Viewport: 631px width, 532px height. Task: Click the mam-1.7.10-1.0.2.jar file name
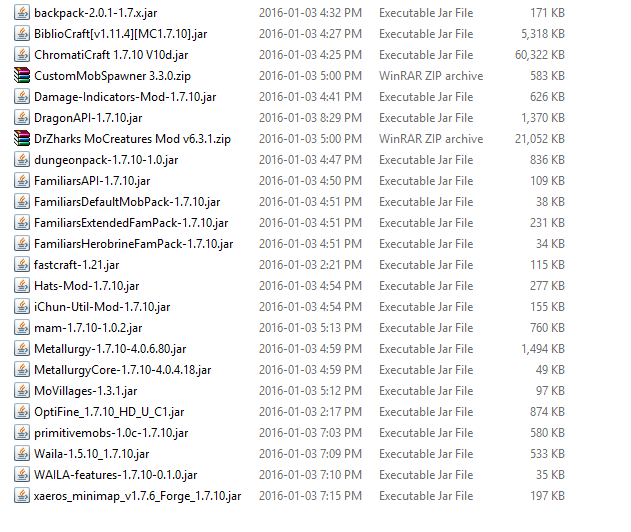88,328
